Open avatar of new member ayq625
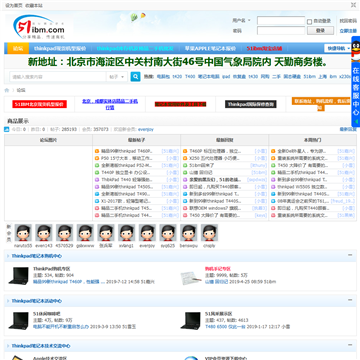Screen dimensions: 360x360 tap(168, 233)
